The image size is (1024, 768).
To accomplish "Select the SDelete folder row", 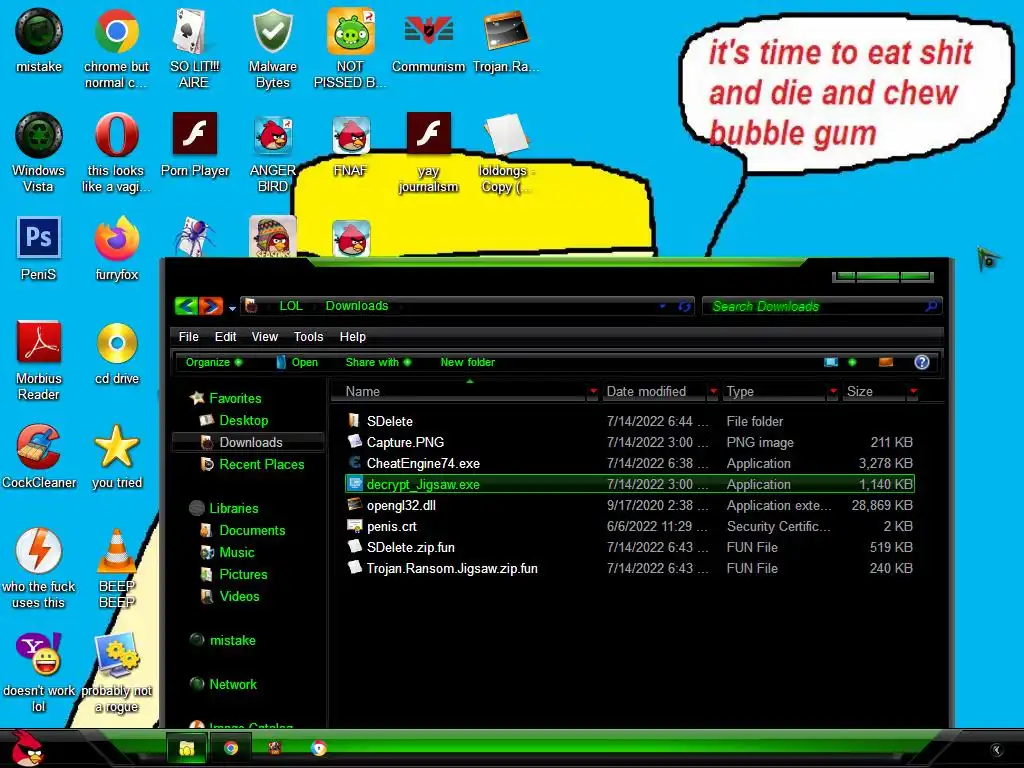I will point(630,421).
